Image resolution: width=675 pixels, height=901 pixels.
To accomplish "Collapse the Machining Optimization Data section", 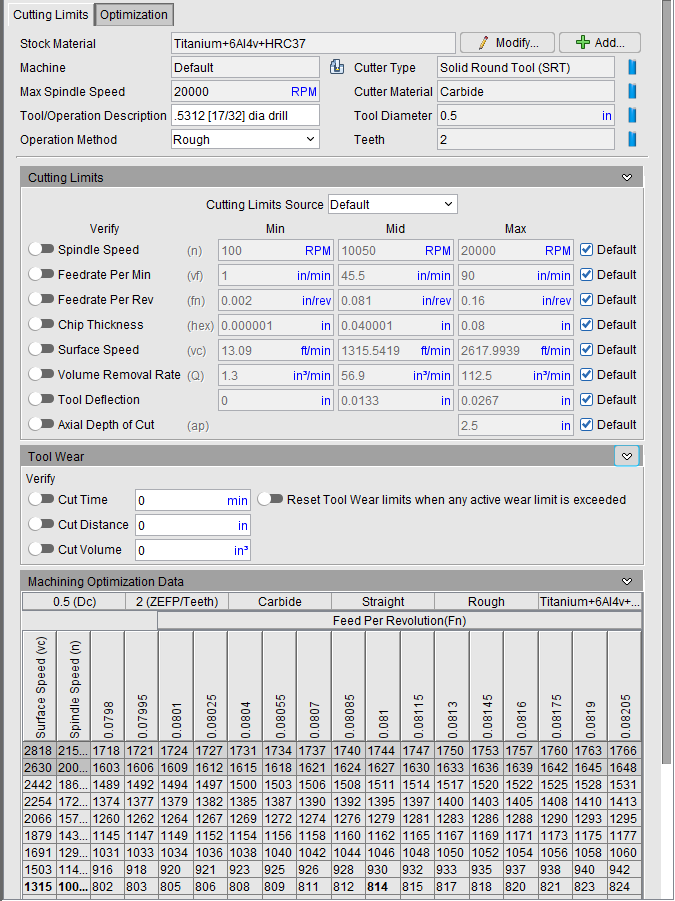I will 627,582.
